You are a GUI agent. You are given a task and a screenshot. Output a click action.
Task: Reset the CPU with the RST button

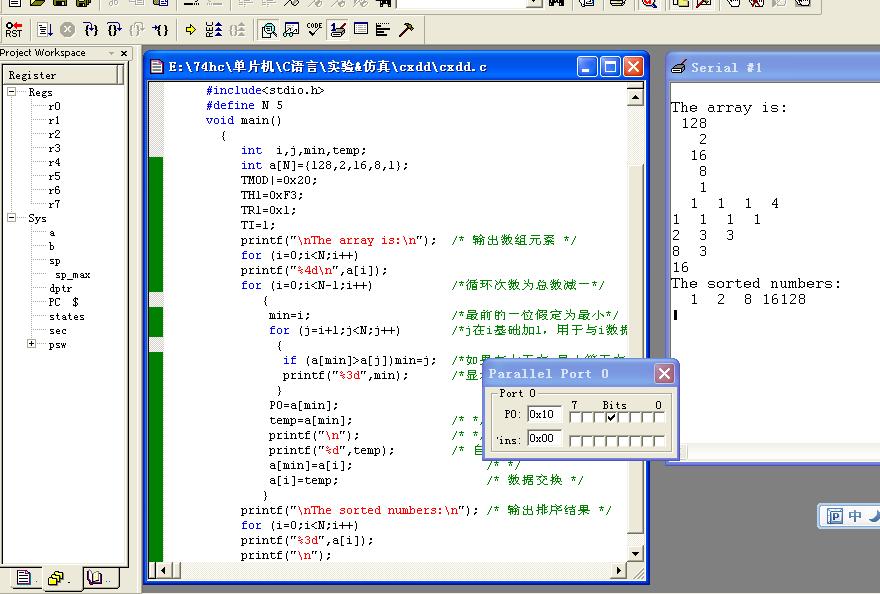tap(14, 30)
